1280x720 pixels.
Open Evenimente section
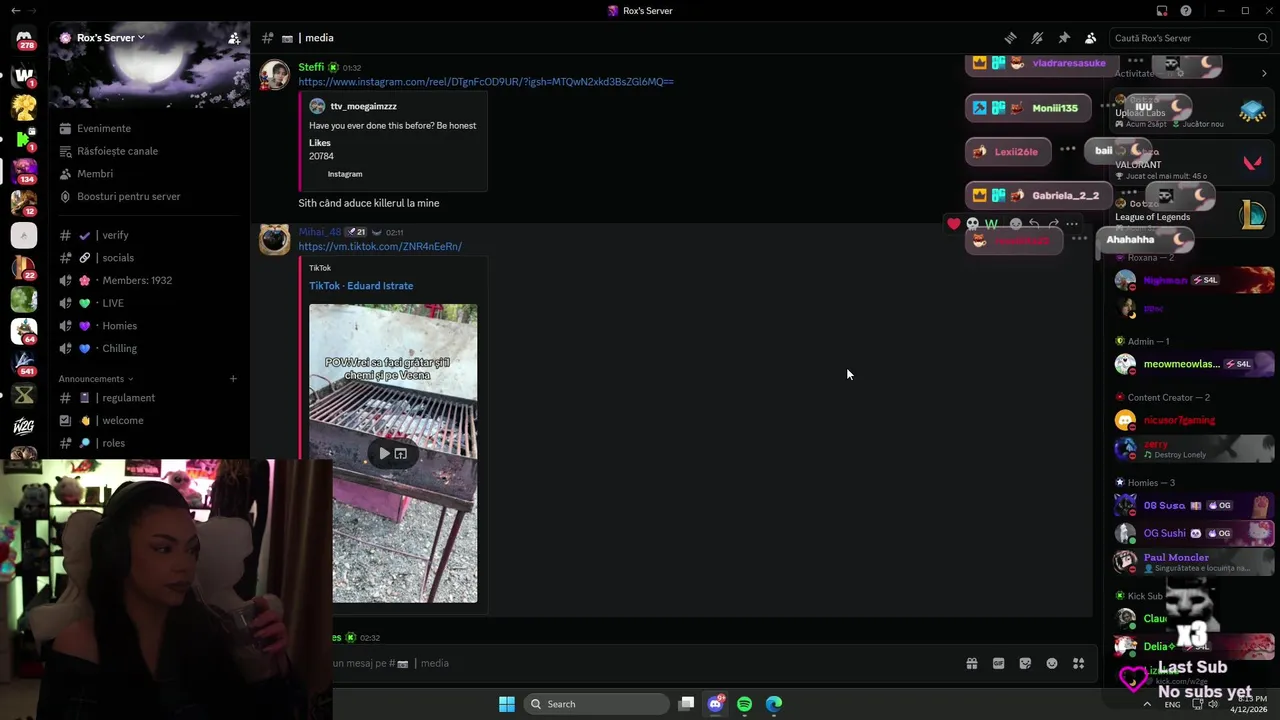point(149,128)
